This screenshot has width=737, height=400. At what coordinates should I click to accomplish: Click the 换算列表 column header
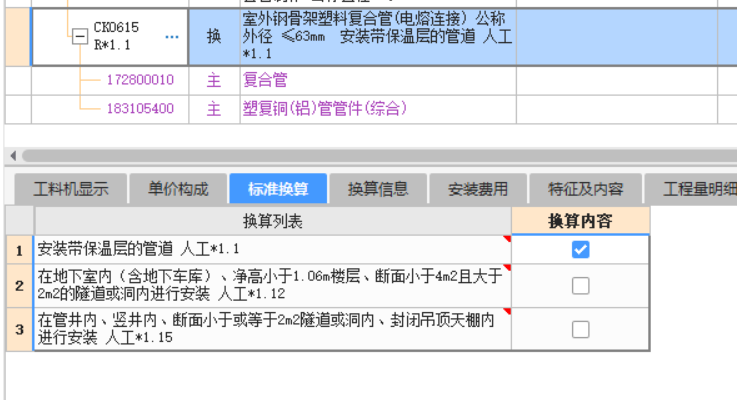pos(273,221)
